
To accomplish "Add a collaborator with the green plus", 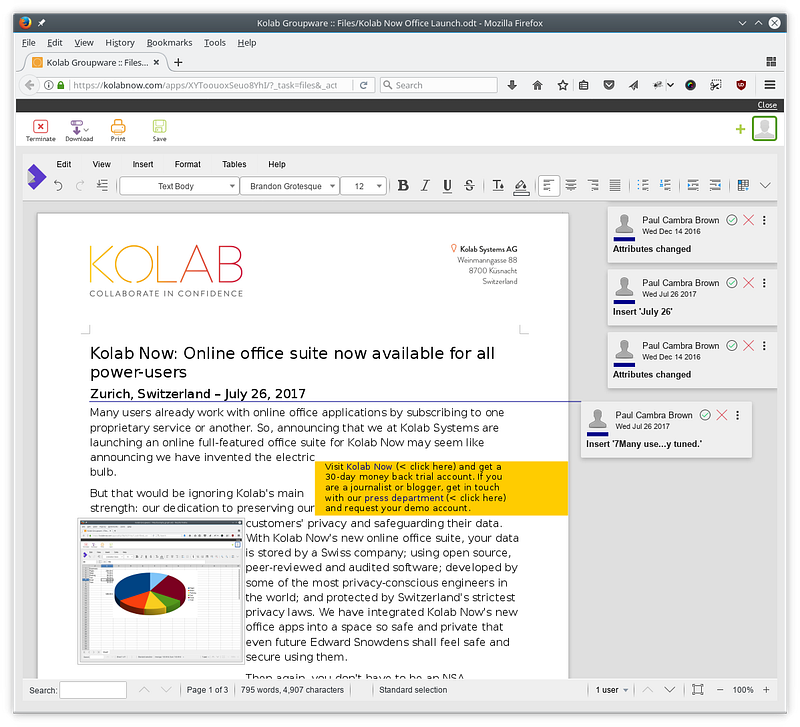I will pyautogui.click(x=740, y=129).
